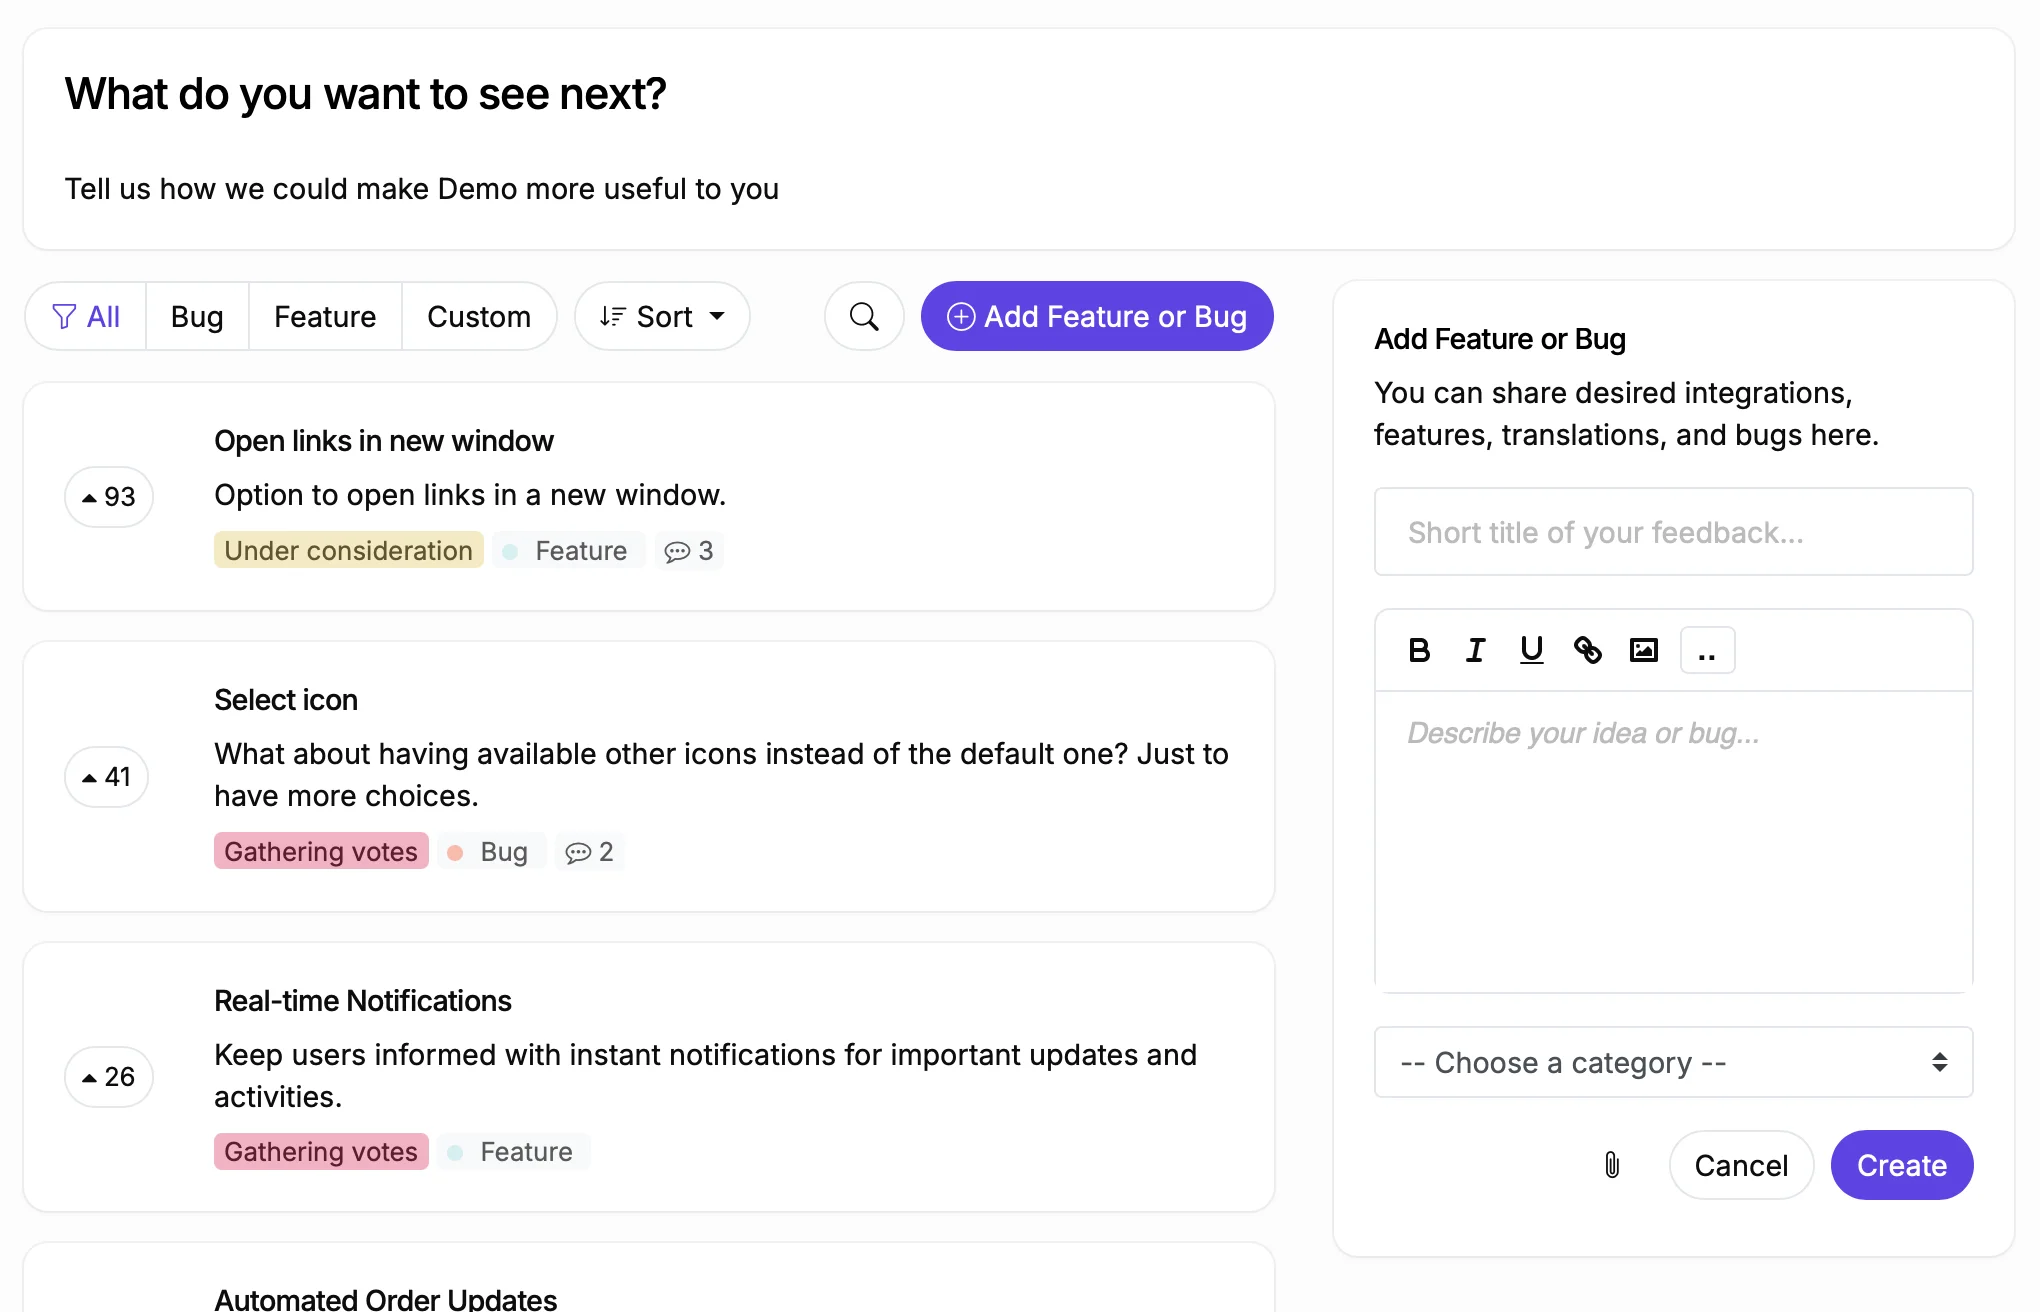Click the 'Add Feature or Bug' button
The image size is (2040, 1312).
pyautogui.click(x=1096, y=316)
